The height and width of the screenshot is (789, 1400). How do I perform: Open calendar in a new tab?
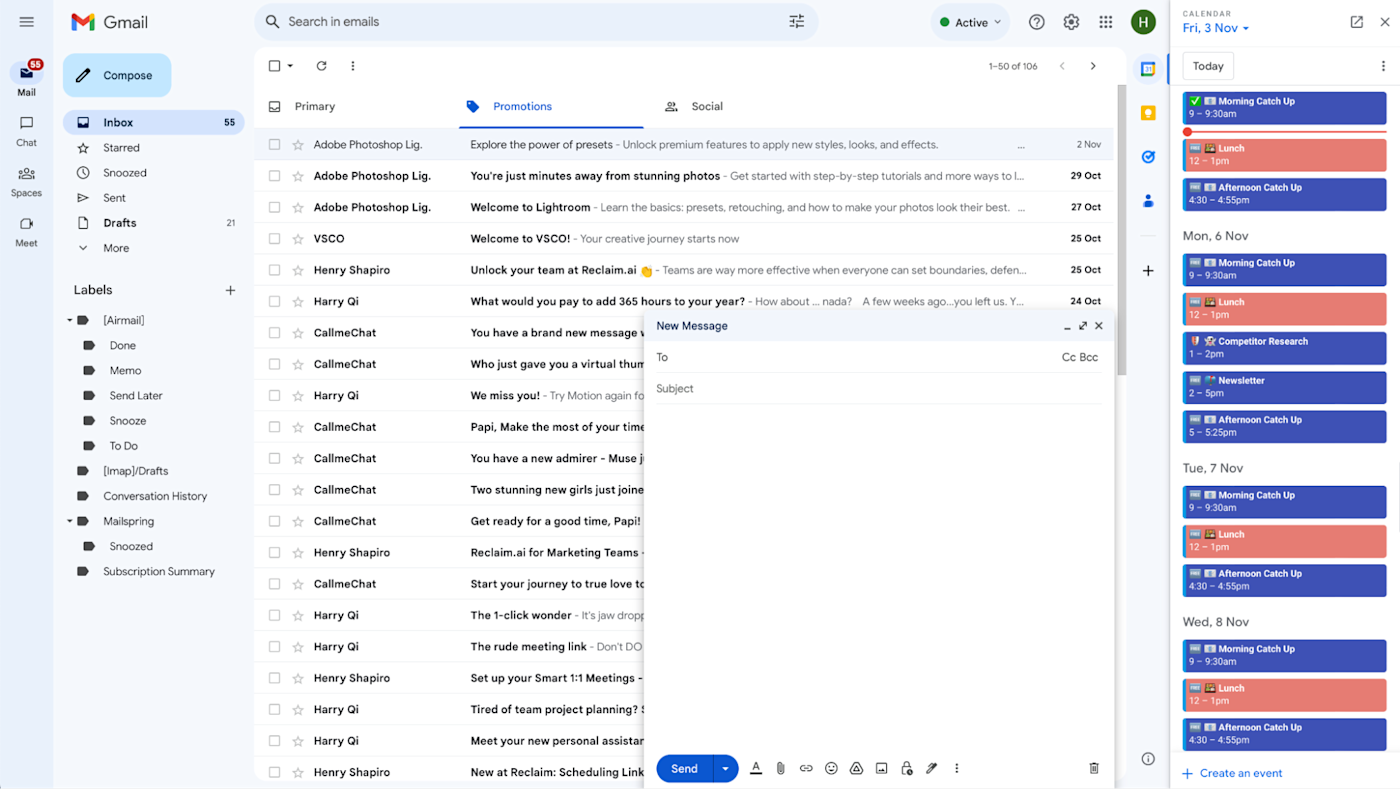1357,21
